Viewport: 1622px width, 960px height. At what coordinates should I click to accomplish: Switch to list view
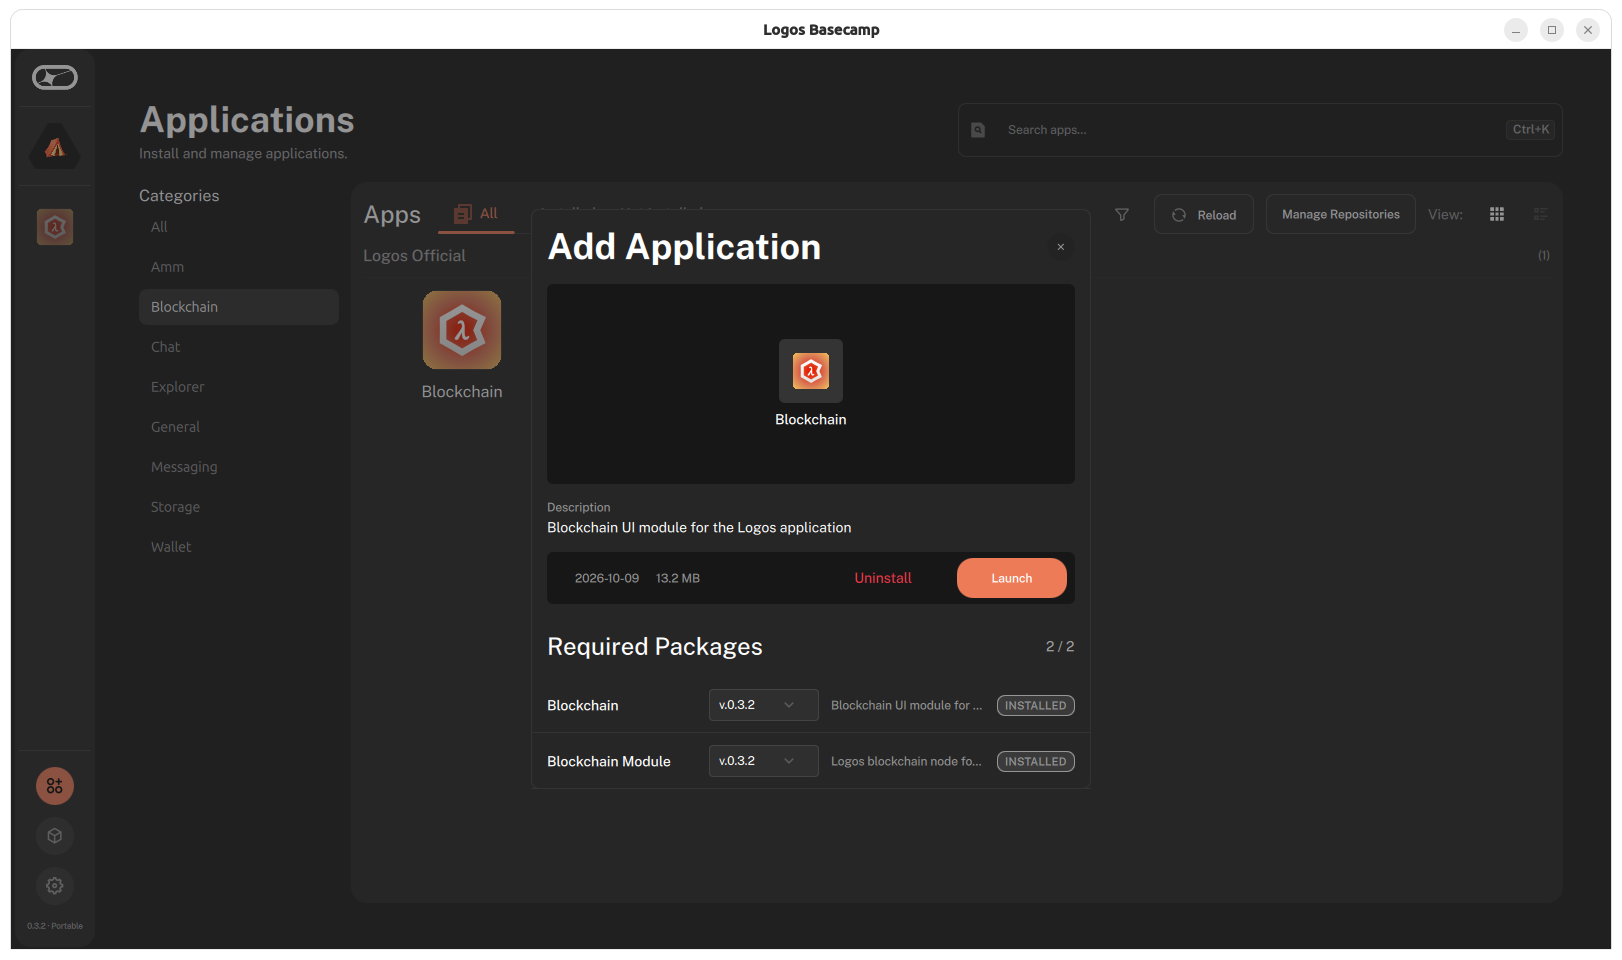(1541, 214)
